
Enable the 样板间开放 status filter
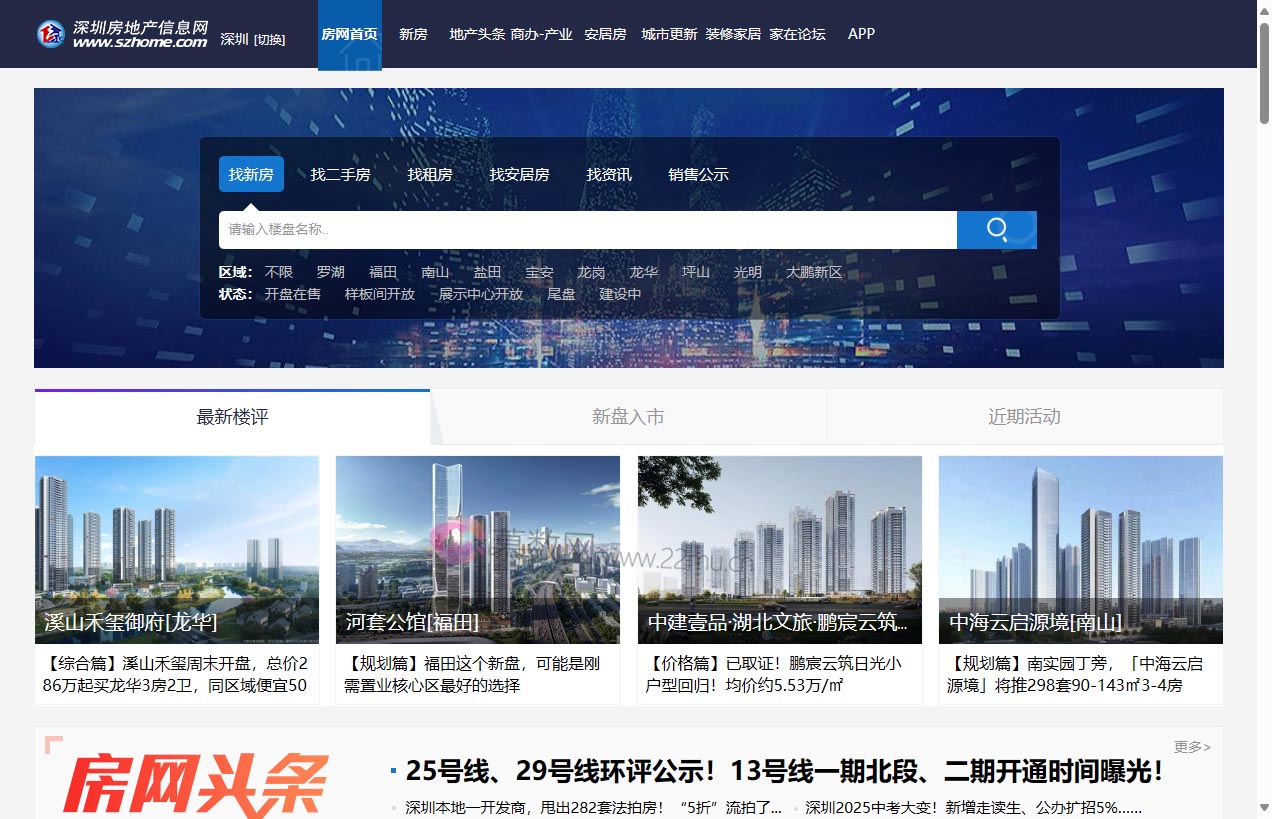click(379, 294)
